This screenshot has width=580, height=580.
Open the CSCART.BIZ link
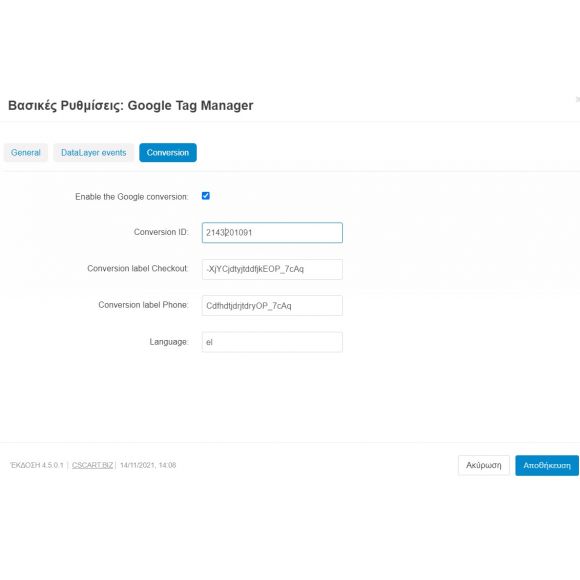(x=92, y=465)
